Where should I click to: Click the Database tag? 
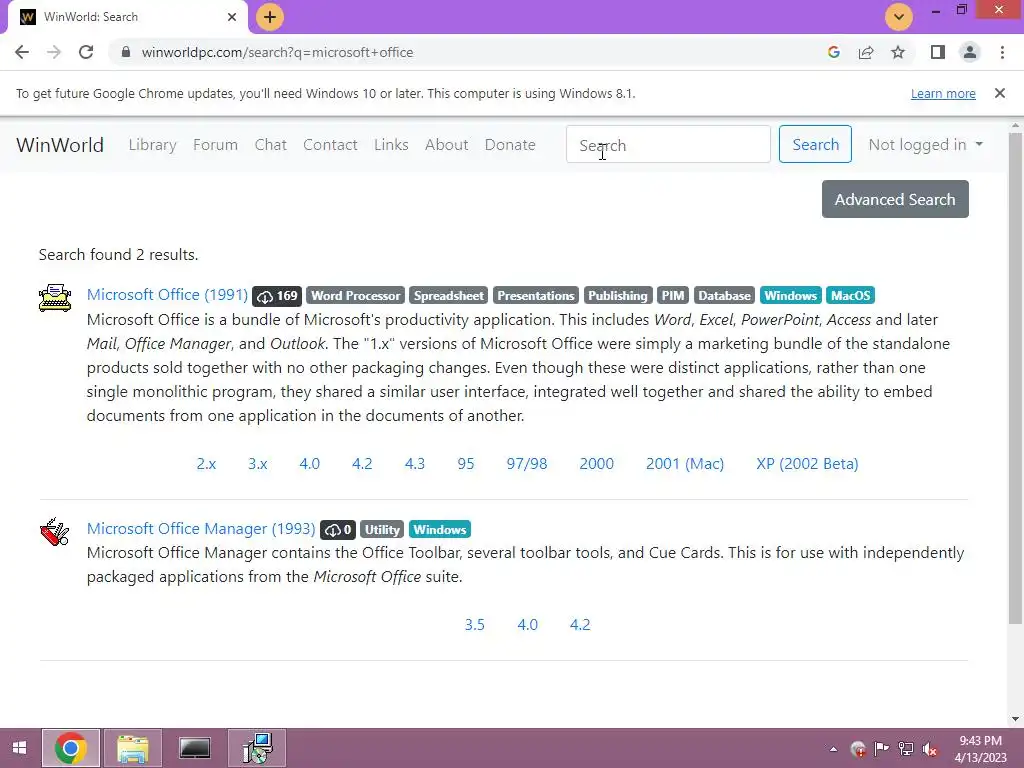(x=724, y=296)
